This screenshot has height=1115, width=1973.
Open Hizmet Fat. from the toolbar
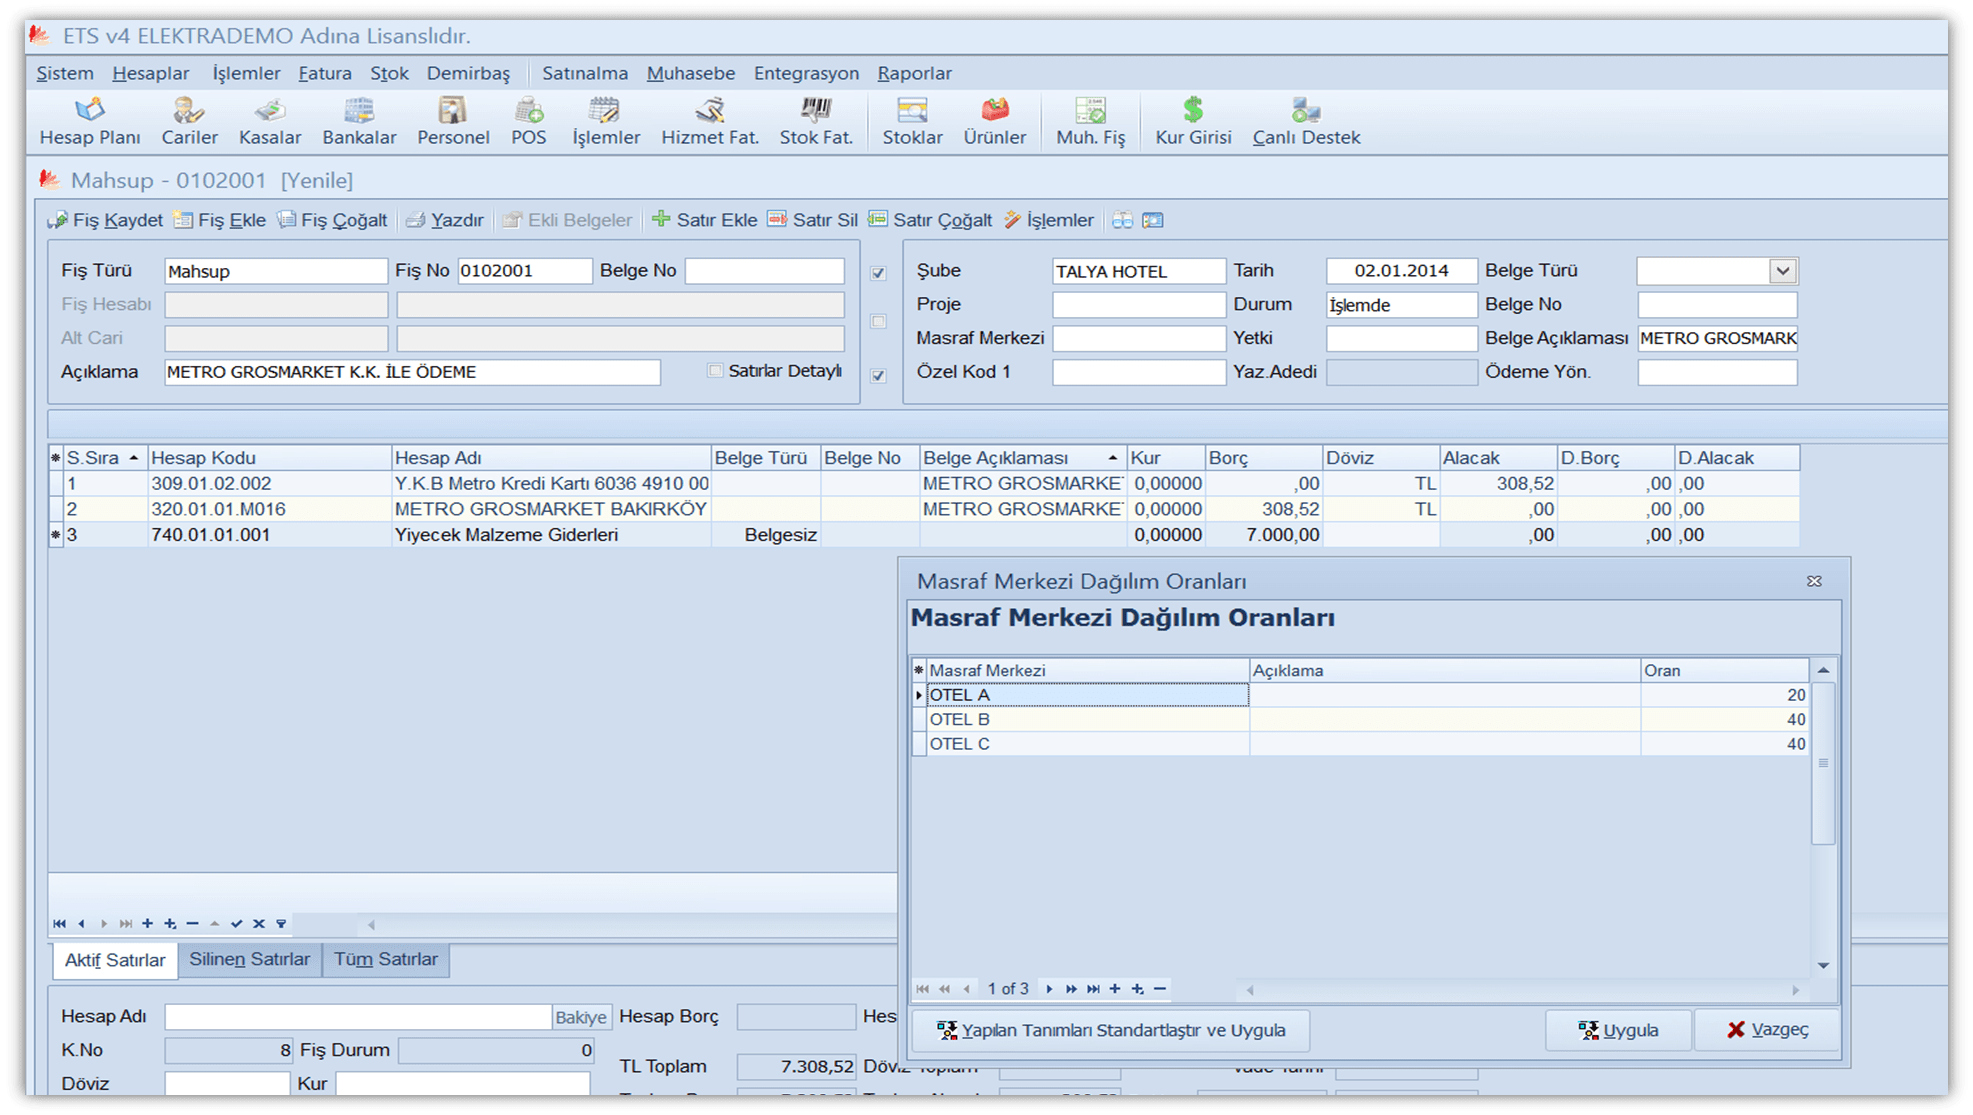pos(710,122)
